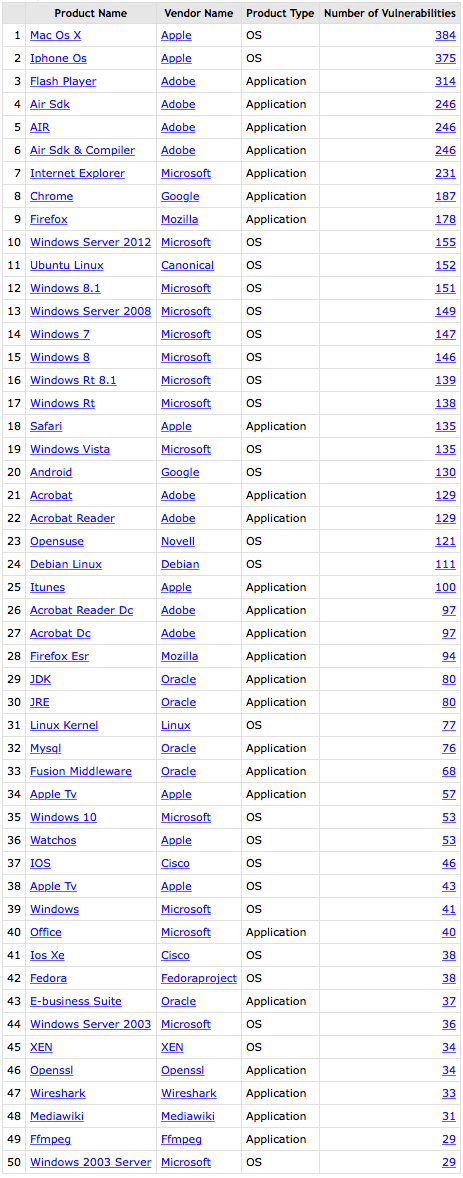Open the 384 vulnerabilities count link
Viewport: 463px width, 1178px height.
pos(445,35)
